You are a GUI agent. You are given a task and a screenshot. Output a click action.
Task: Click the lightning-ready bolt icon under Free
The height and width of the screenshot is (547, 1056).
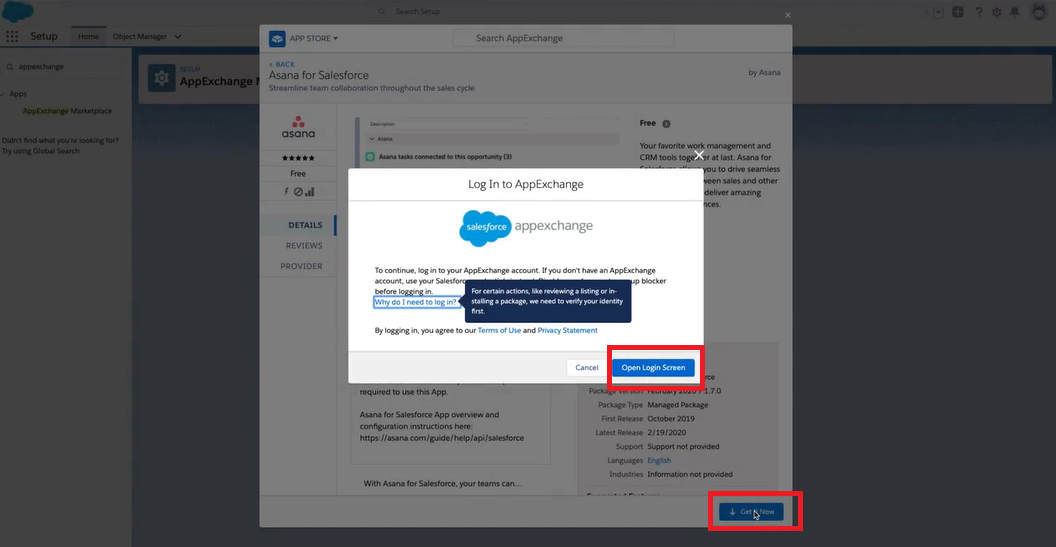(x=286, y=191)
